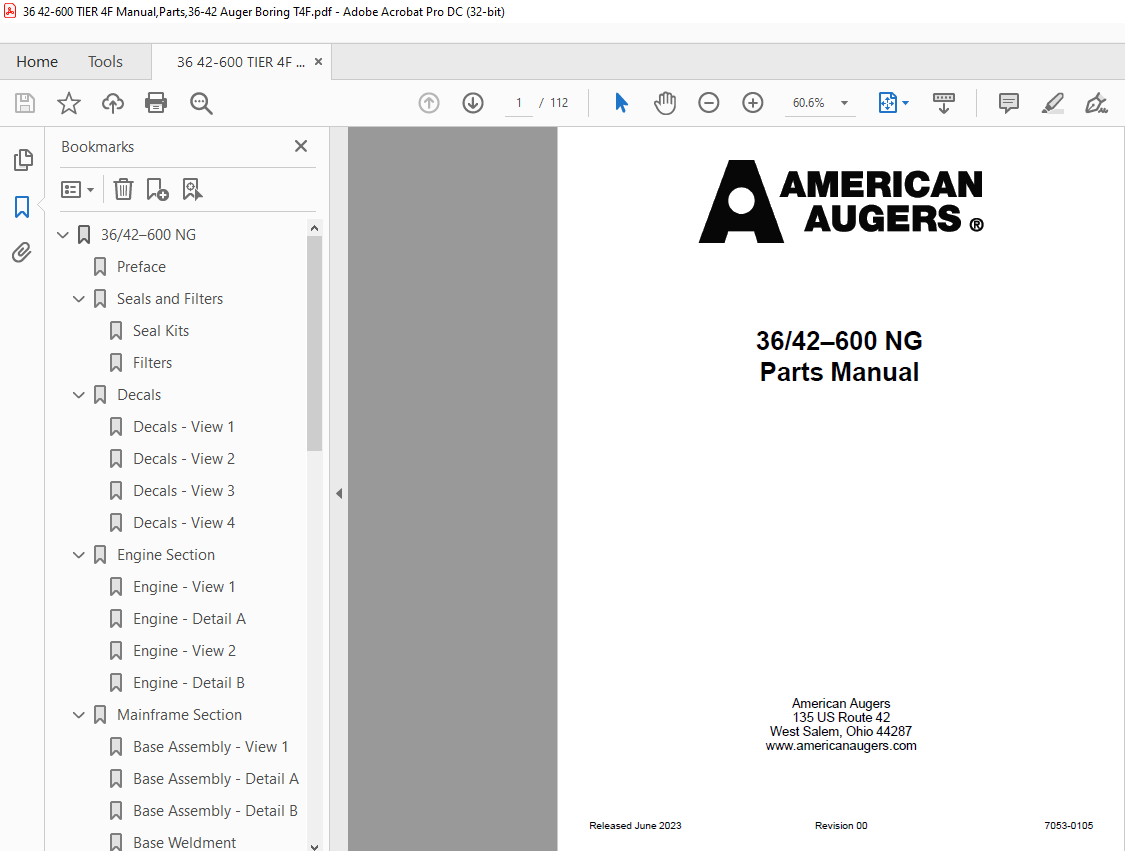Click the scrolling mode toolbar icon

point(943,103)
